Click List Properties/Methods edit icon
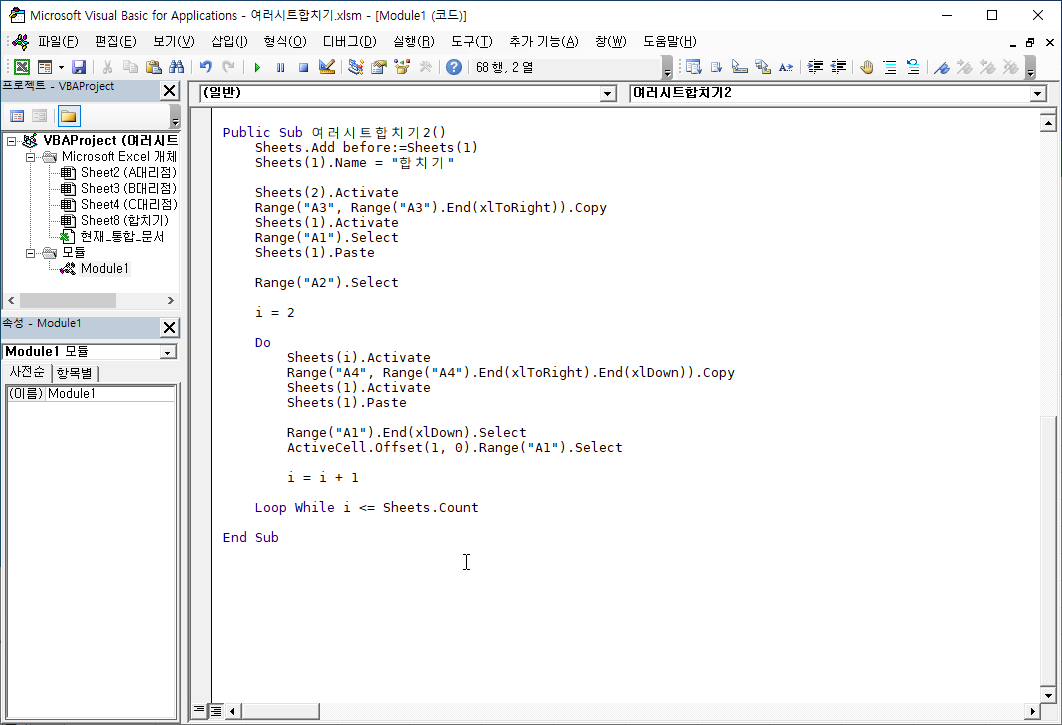The width and height of the screenshot is (1062, 725). [694, 67]
